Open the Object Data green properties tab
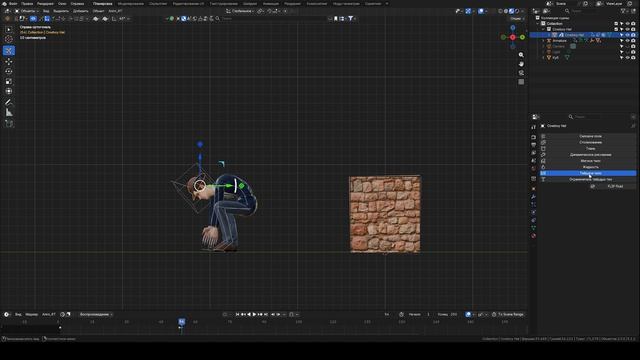Image resolution: width=640 pixels, height=360 pixels. 533,228
